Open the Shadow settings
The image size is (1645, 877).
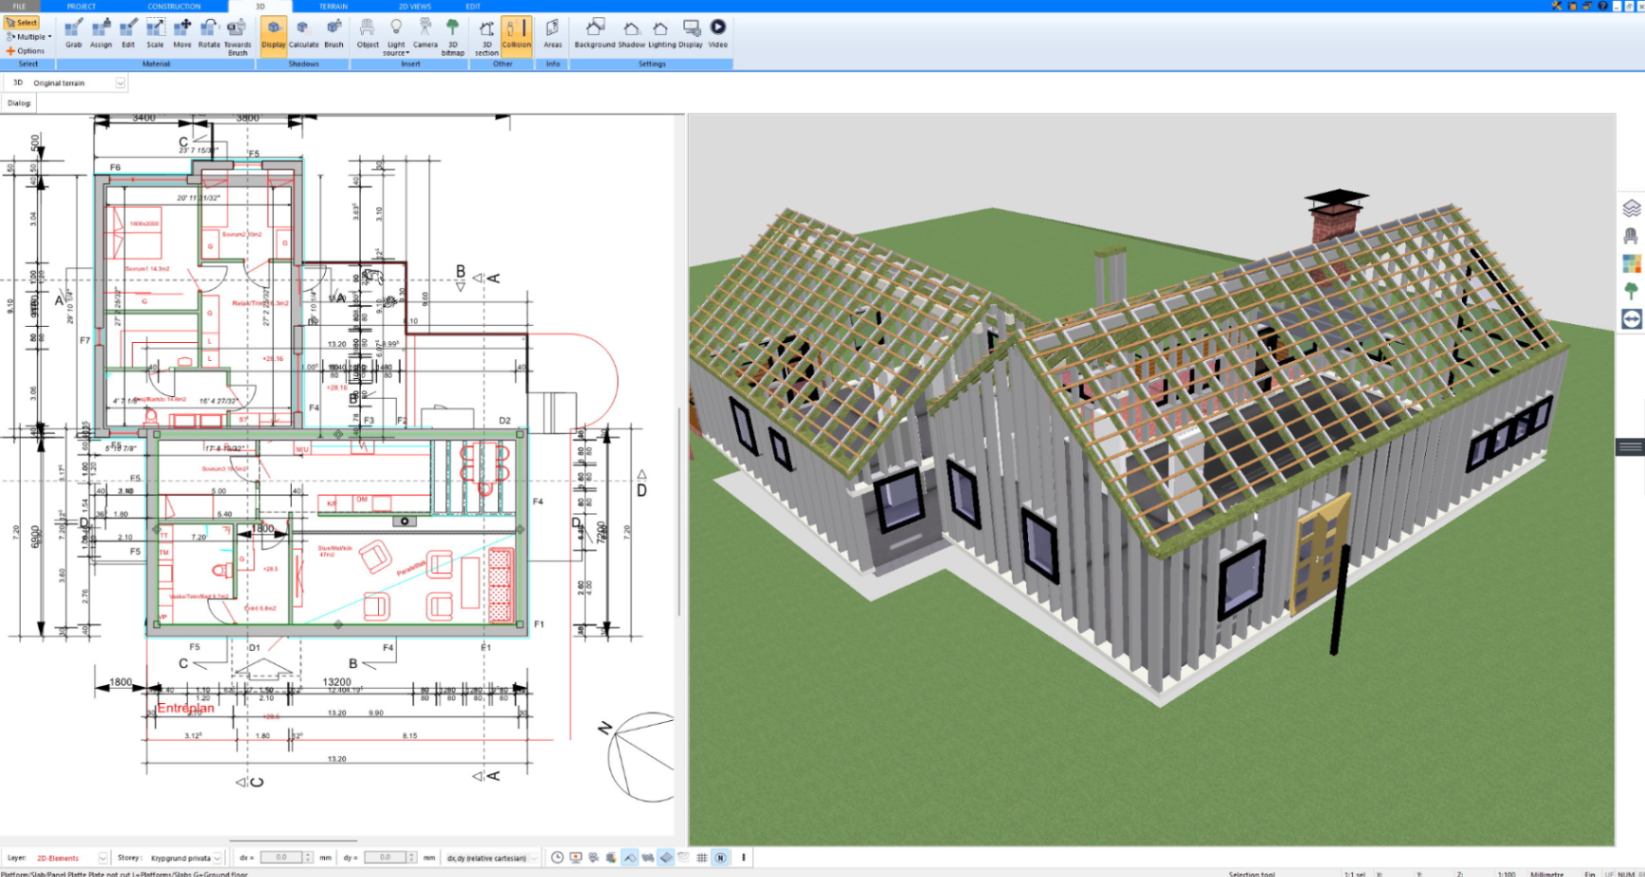[x=632, y=34]
